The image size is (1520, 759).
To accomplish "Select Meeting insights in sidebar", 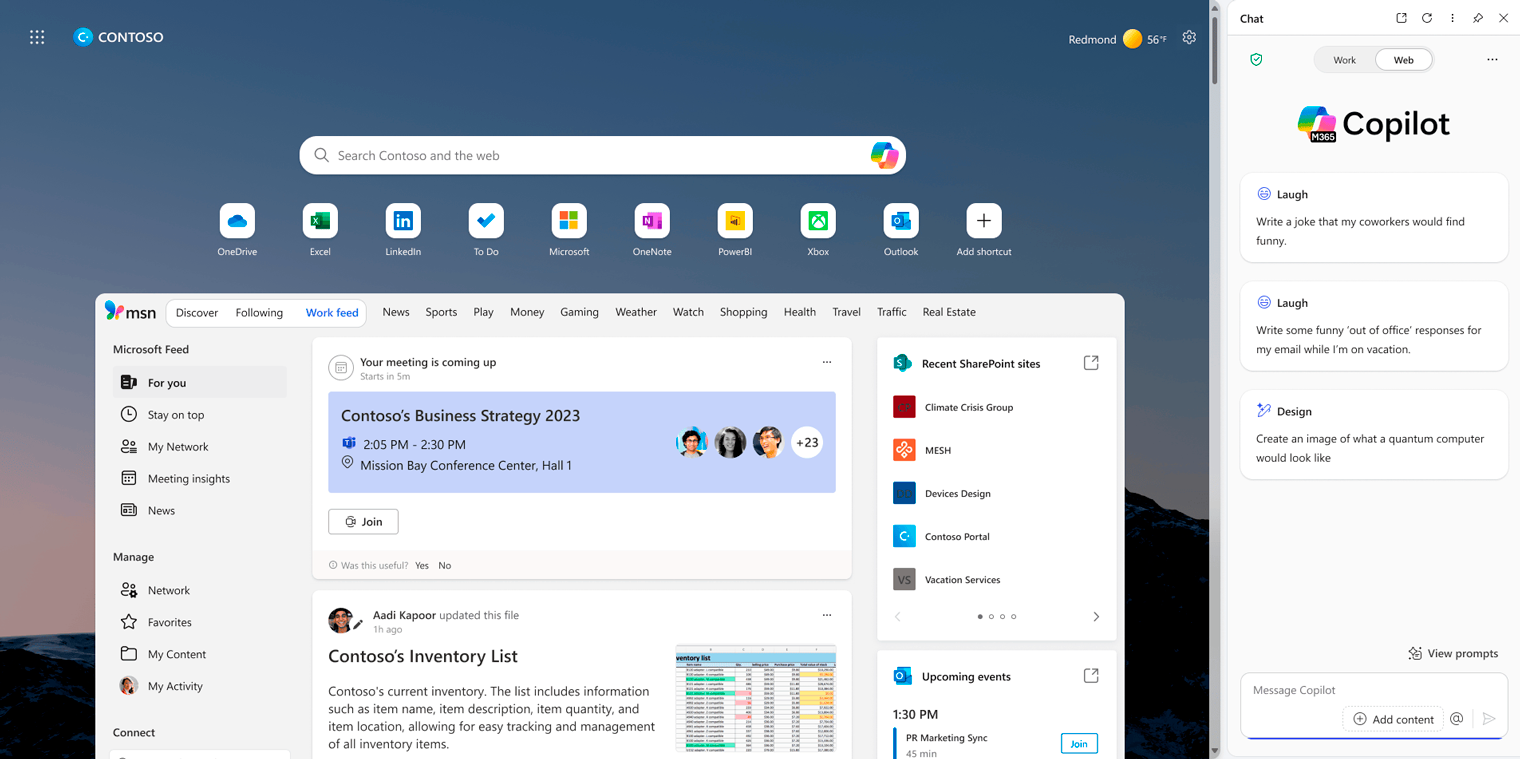I will (199, 478).
